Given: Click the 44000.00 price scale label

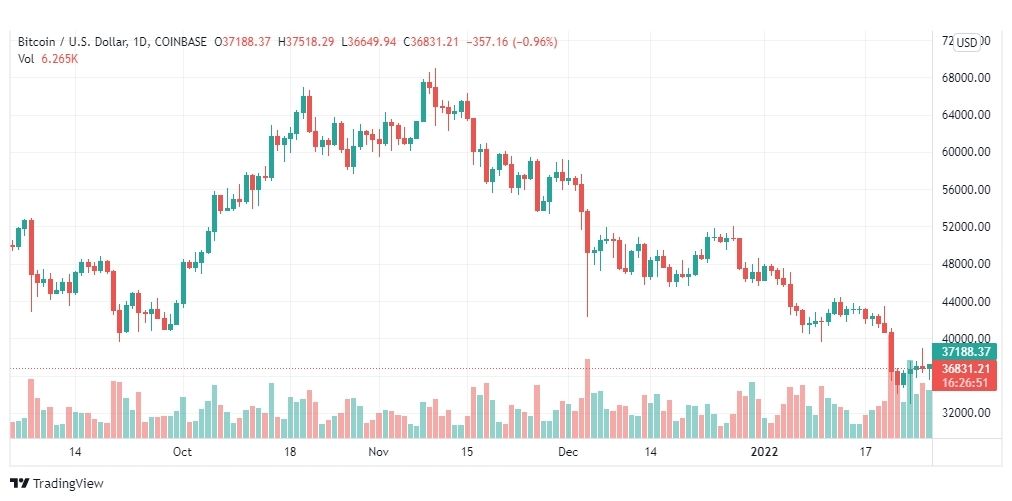Looking at the screenshot, I should tap(966, 302).
